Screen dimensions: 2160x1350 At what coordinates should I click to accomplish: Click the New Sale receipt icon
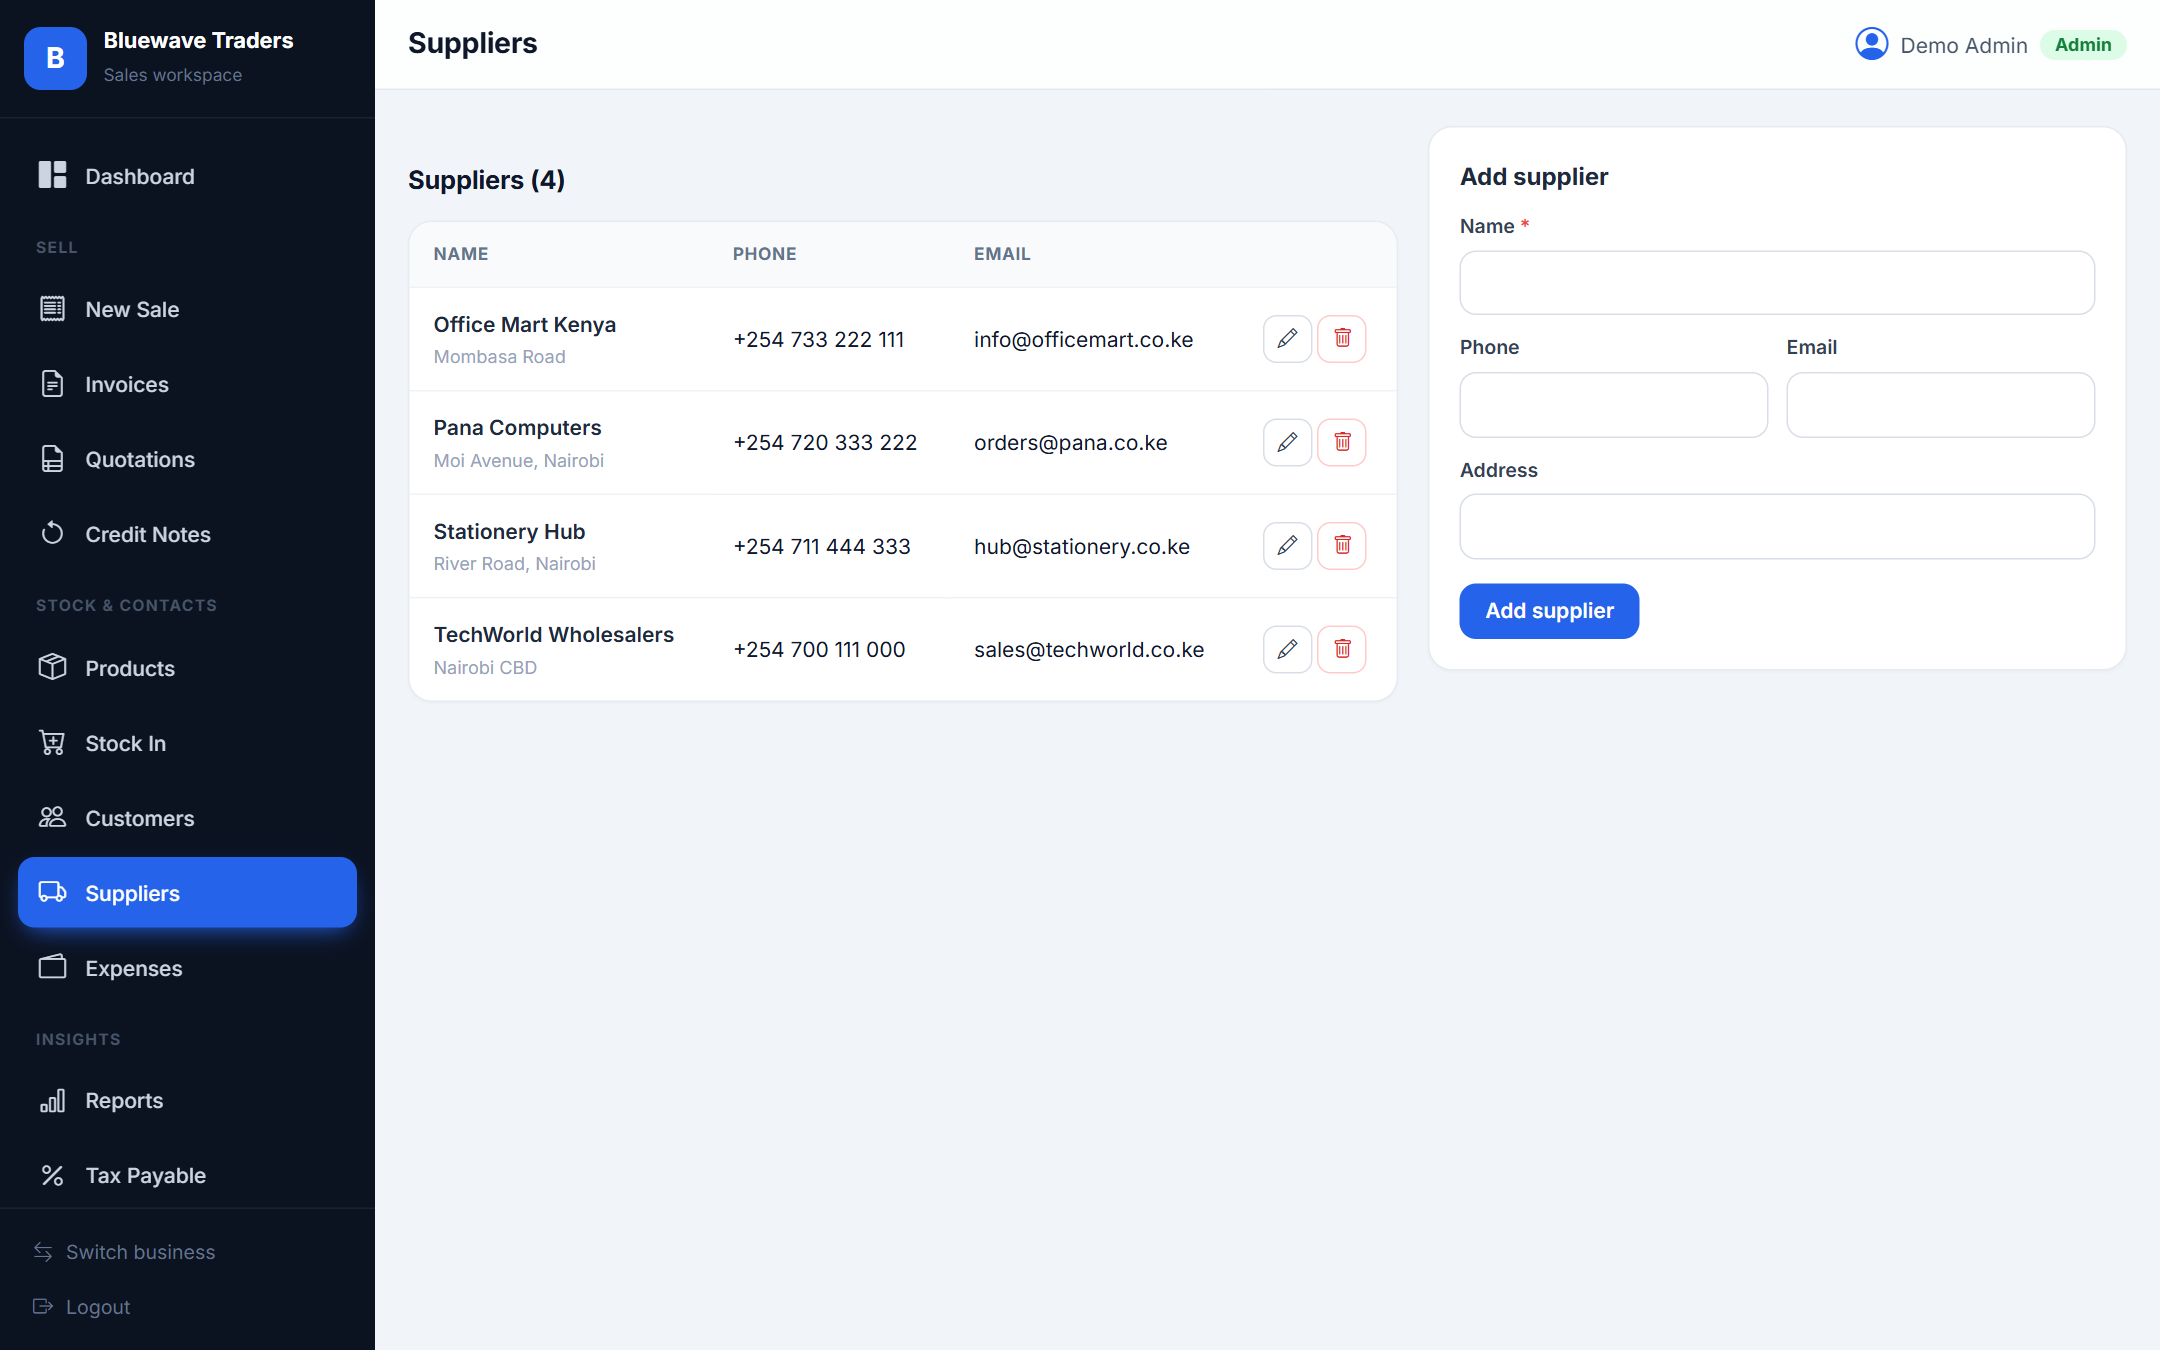[52, 309]
